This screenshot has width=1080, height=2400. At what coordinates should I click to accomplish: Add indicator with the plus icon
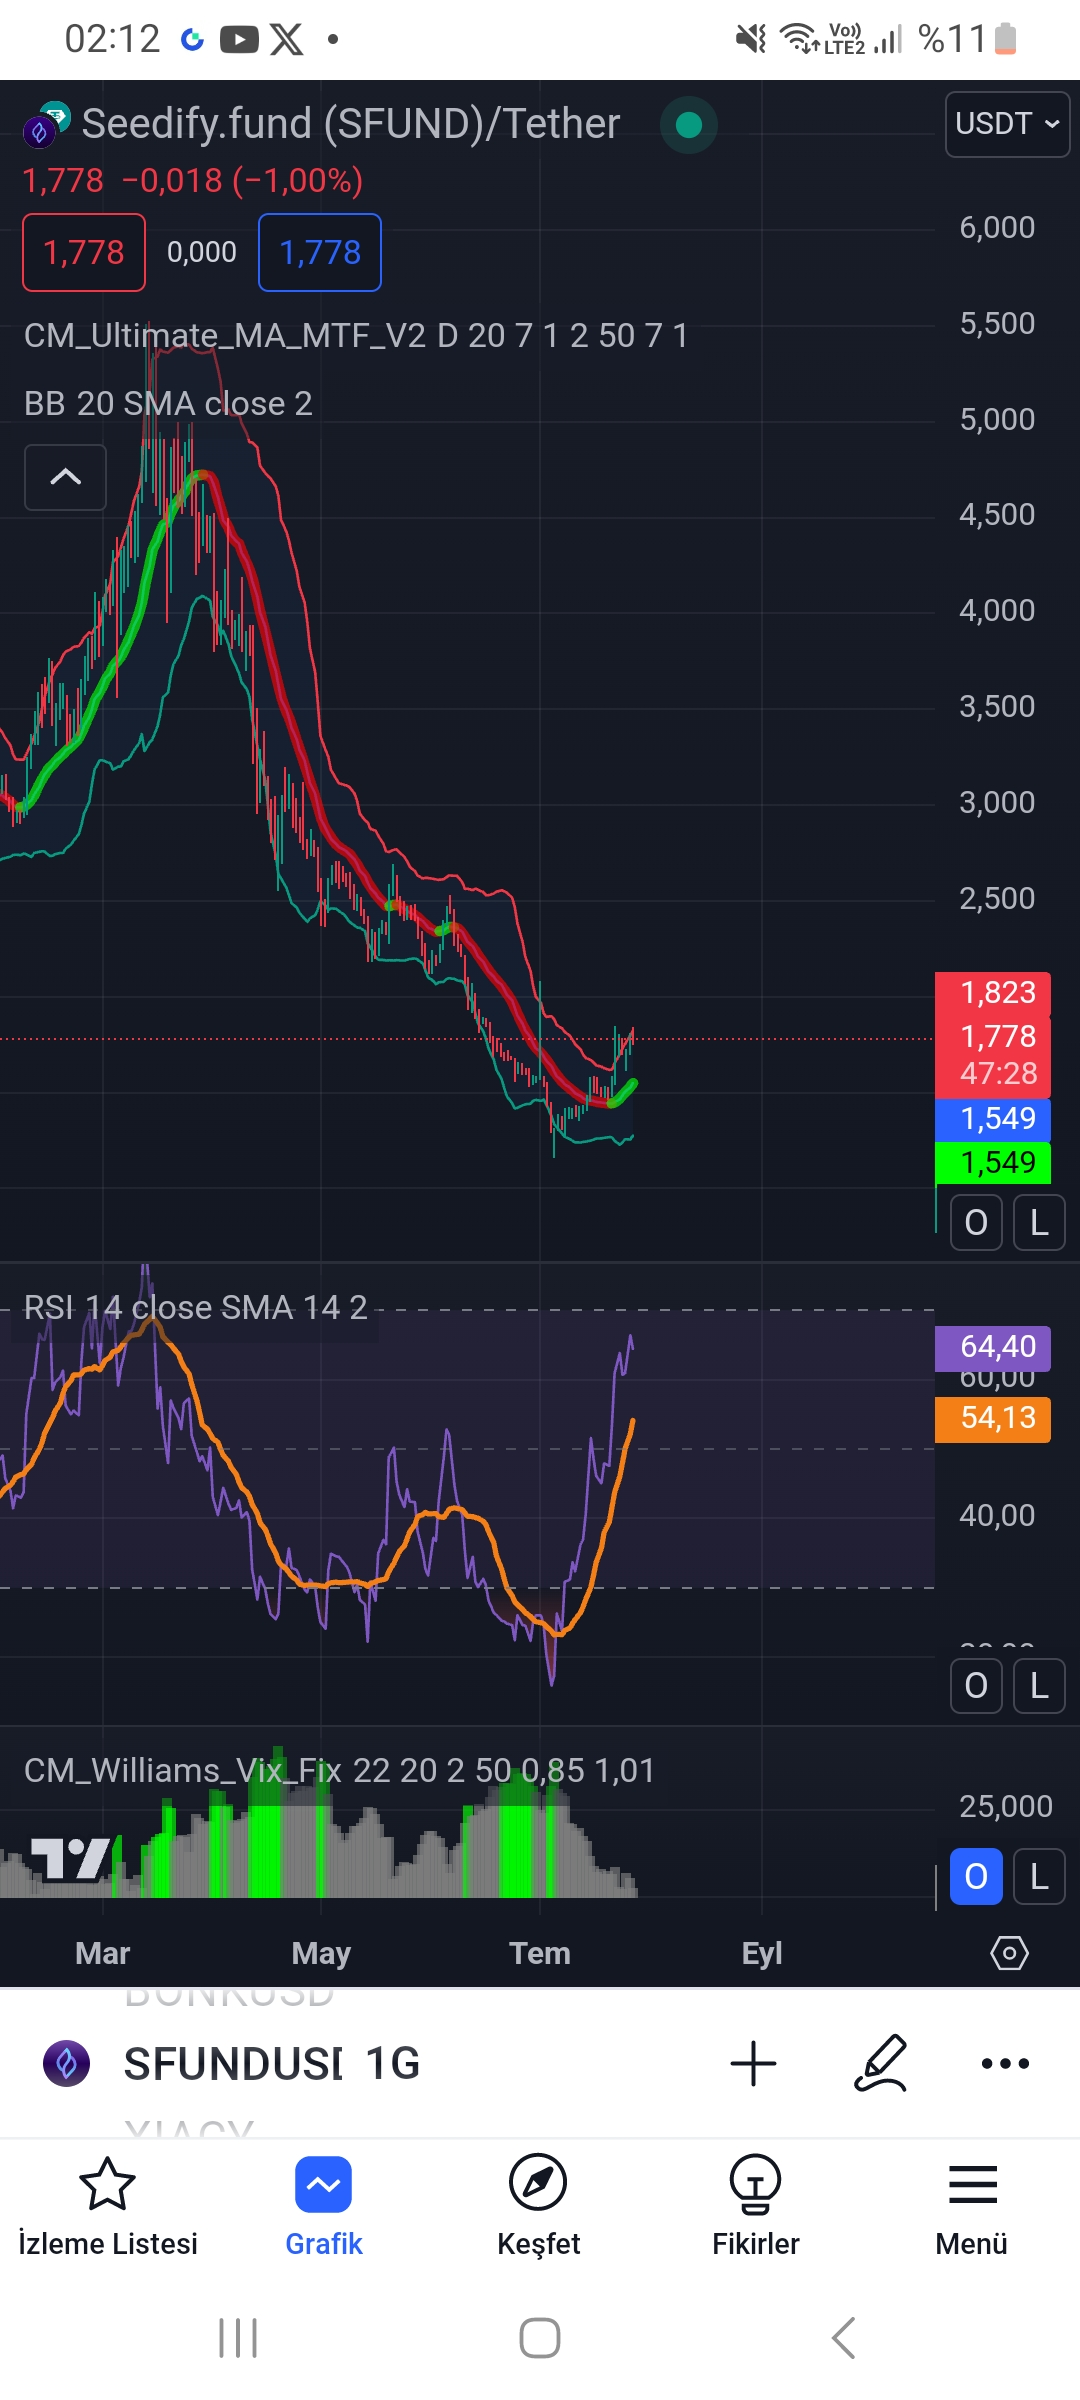pos(753,2064)
